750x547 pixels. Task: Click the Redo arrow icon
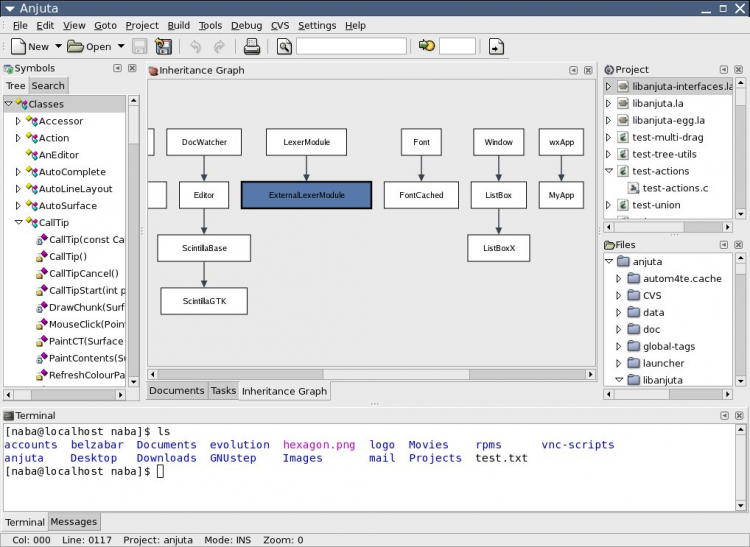click(x=219, y=46)
